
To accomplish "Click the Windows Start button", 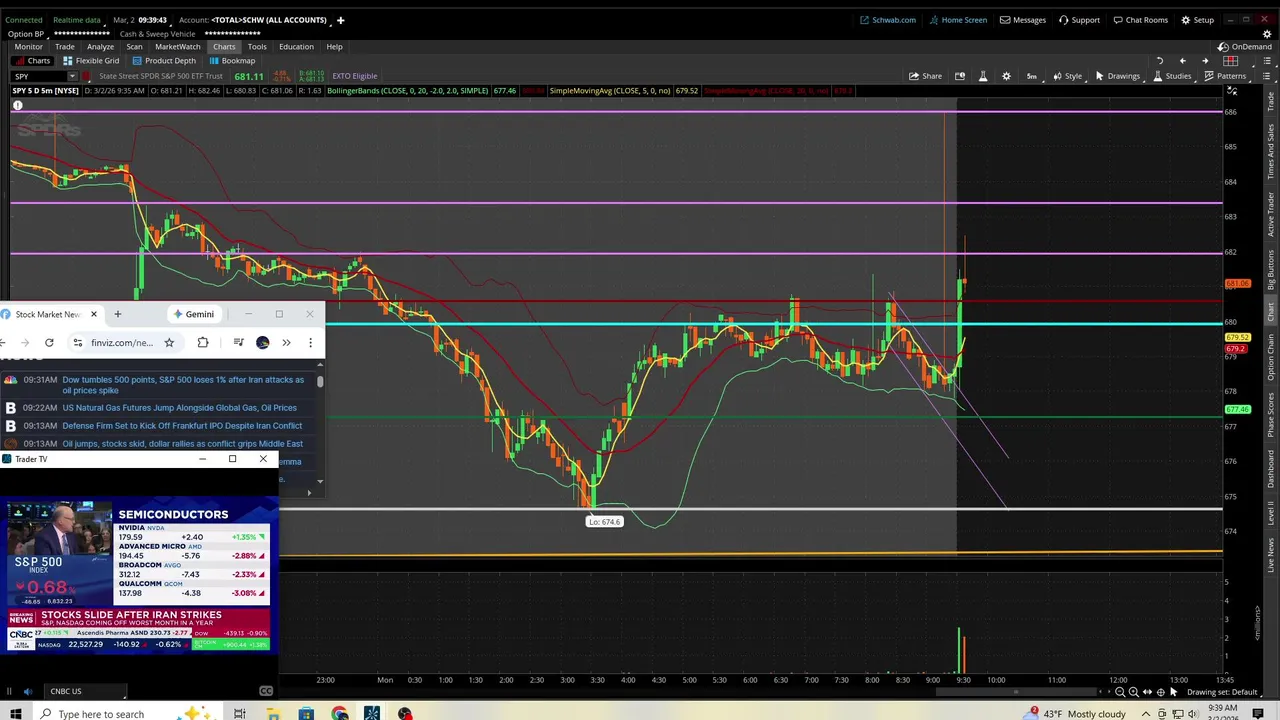I will coord(16,713).
